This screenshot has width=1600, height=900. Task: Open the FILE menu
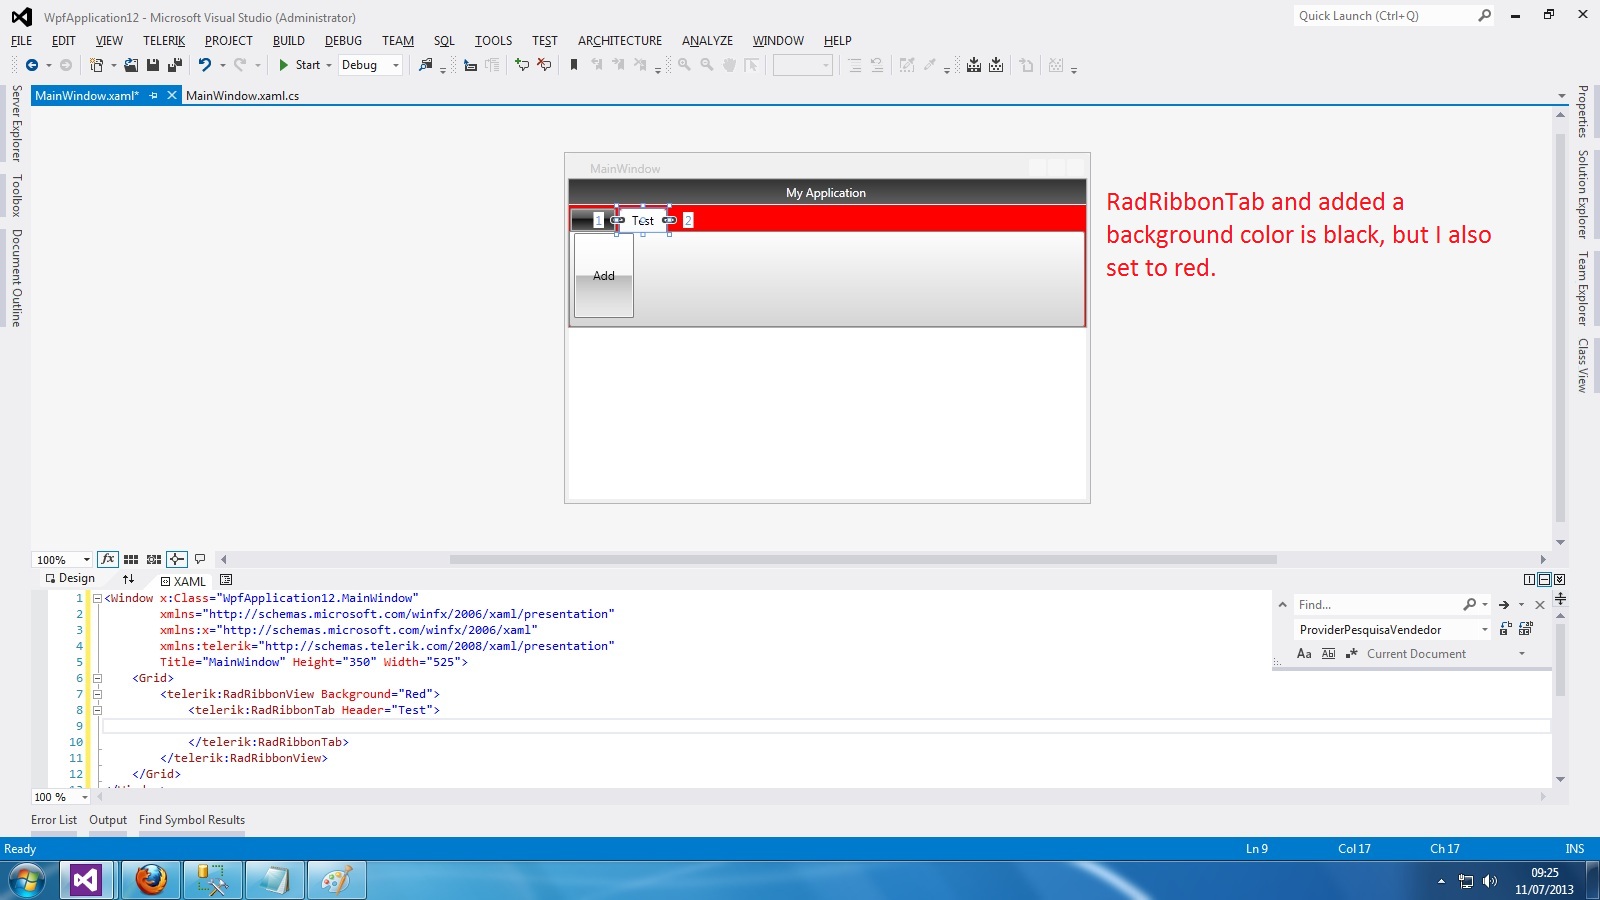tap(21, 41)
